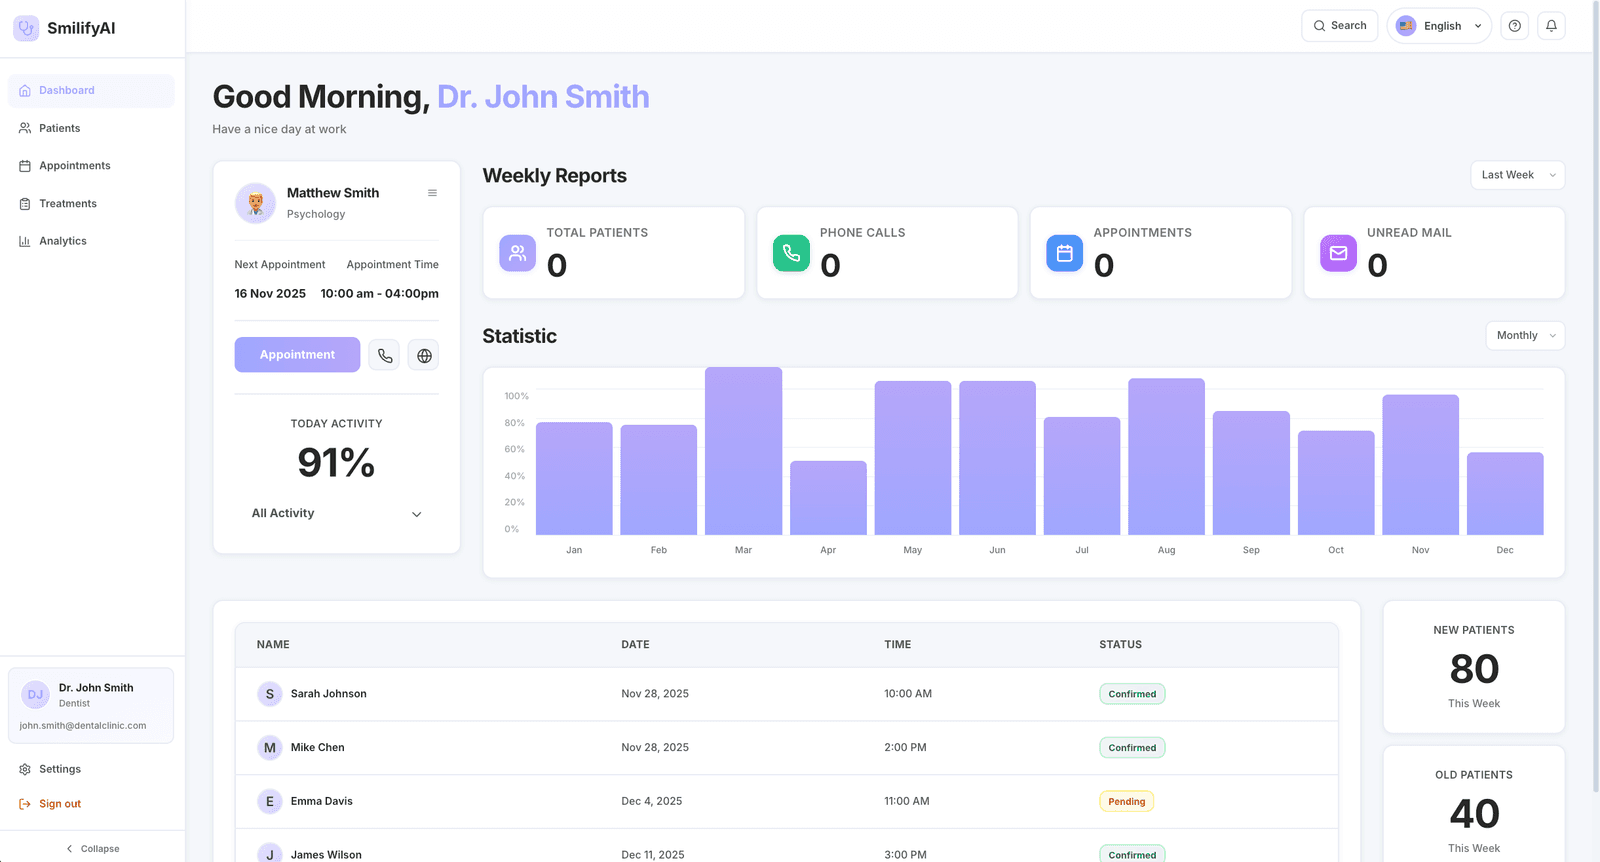Click the Pending status for Emma Davis
This screenshot has width=1600, height=862.
point(1126,801)
